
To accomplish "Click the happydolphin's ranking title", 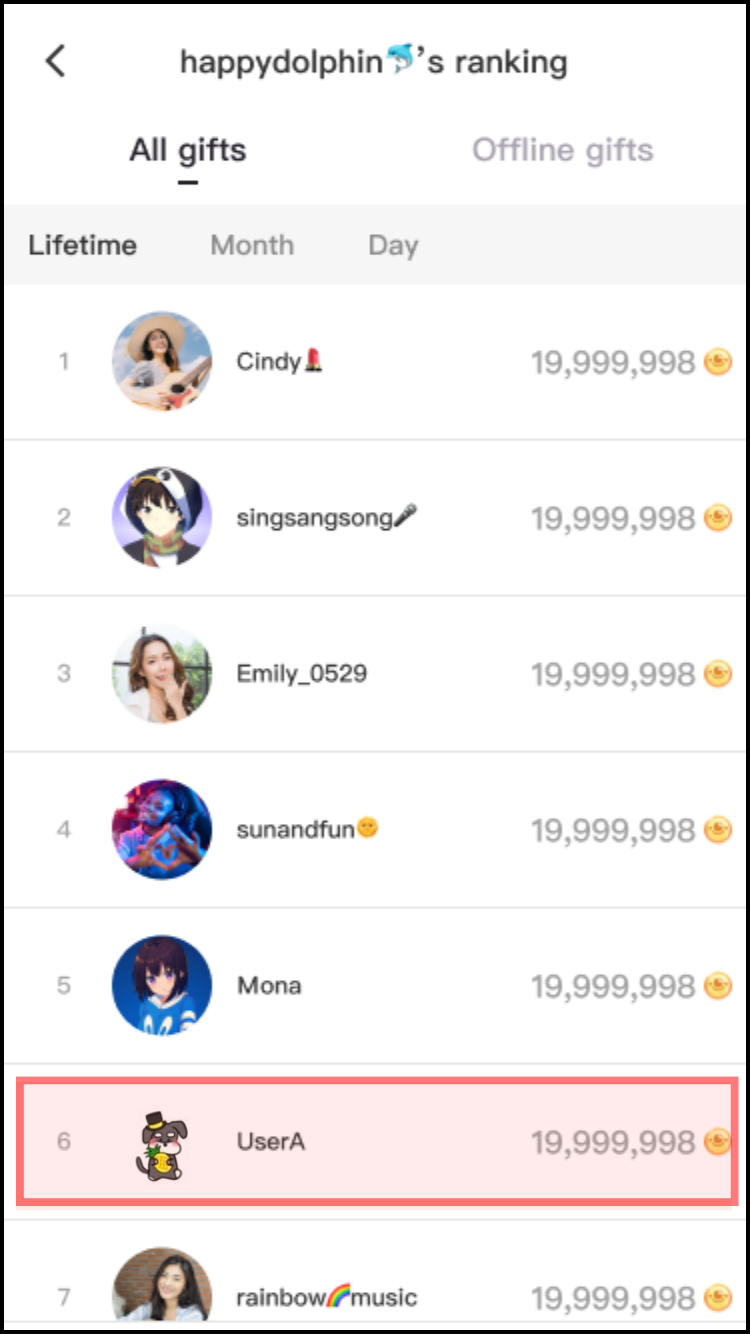I will (373, 62).
